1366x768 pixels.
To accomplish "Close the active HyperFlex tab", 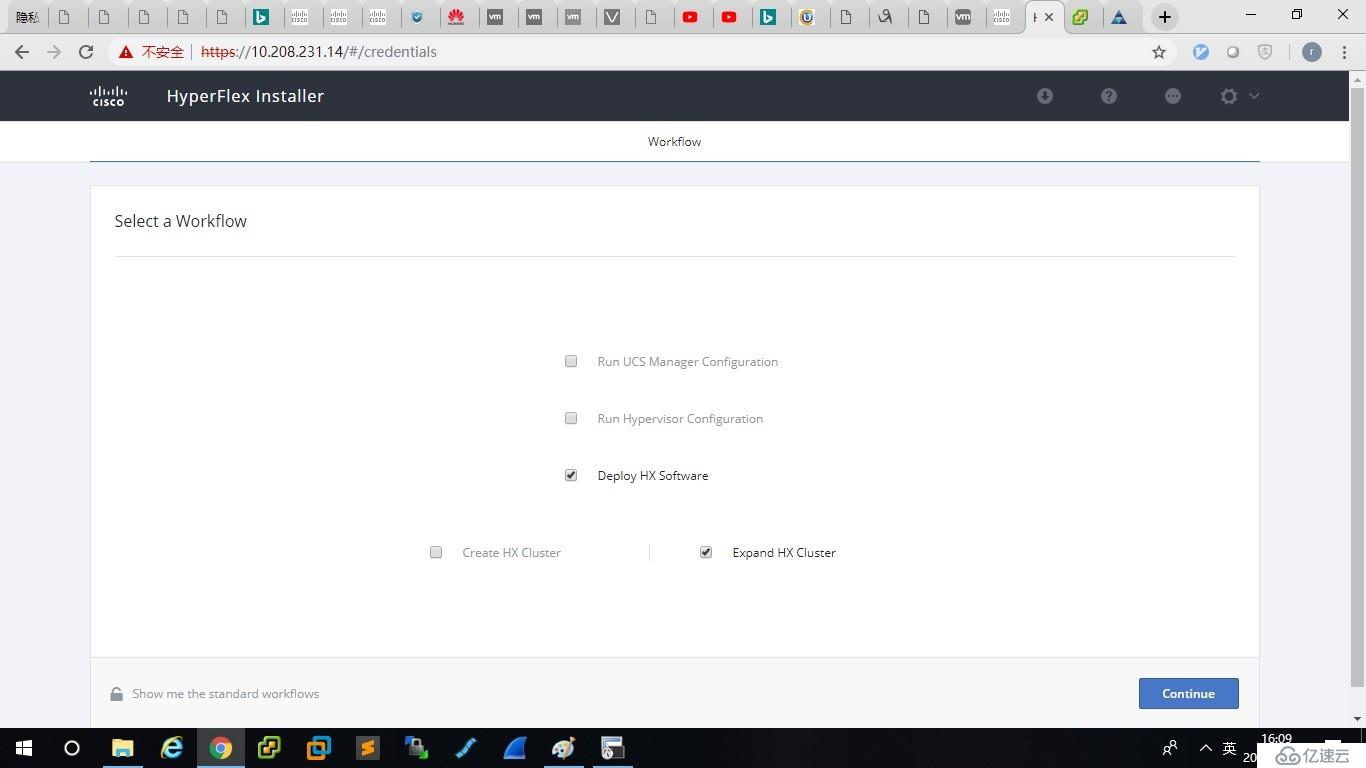I will (x=1049, y=17).
